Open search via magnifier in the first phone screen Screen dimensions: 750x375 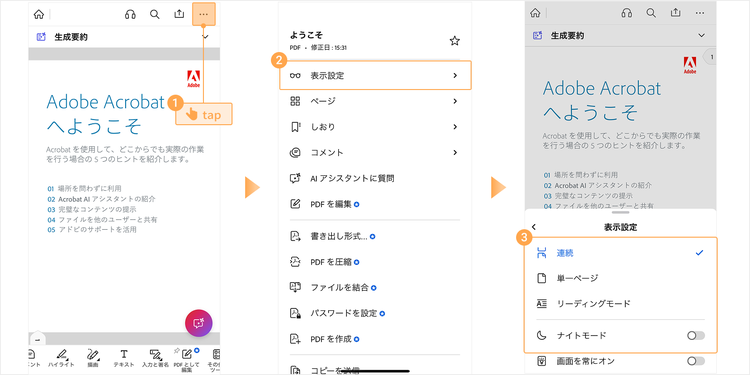click(x=154, y=14)
